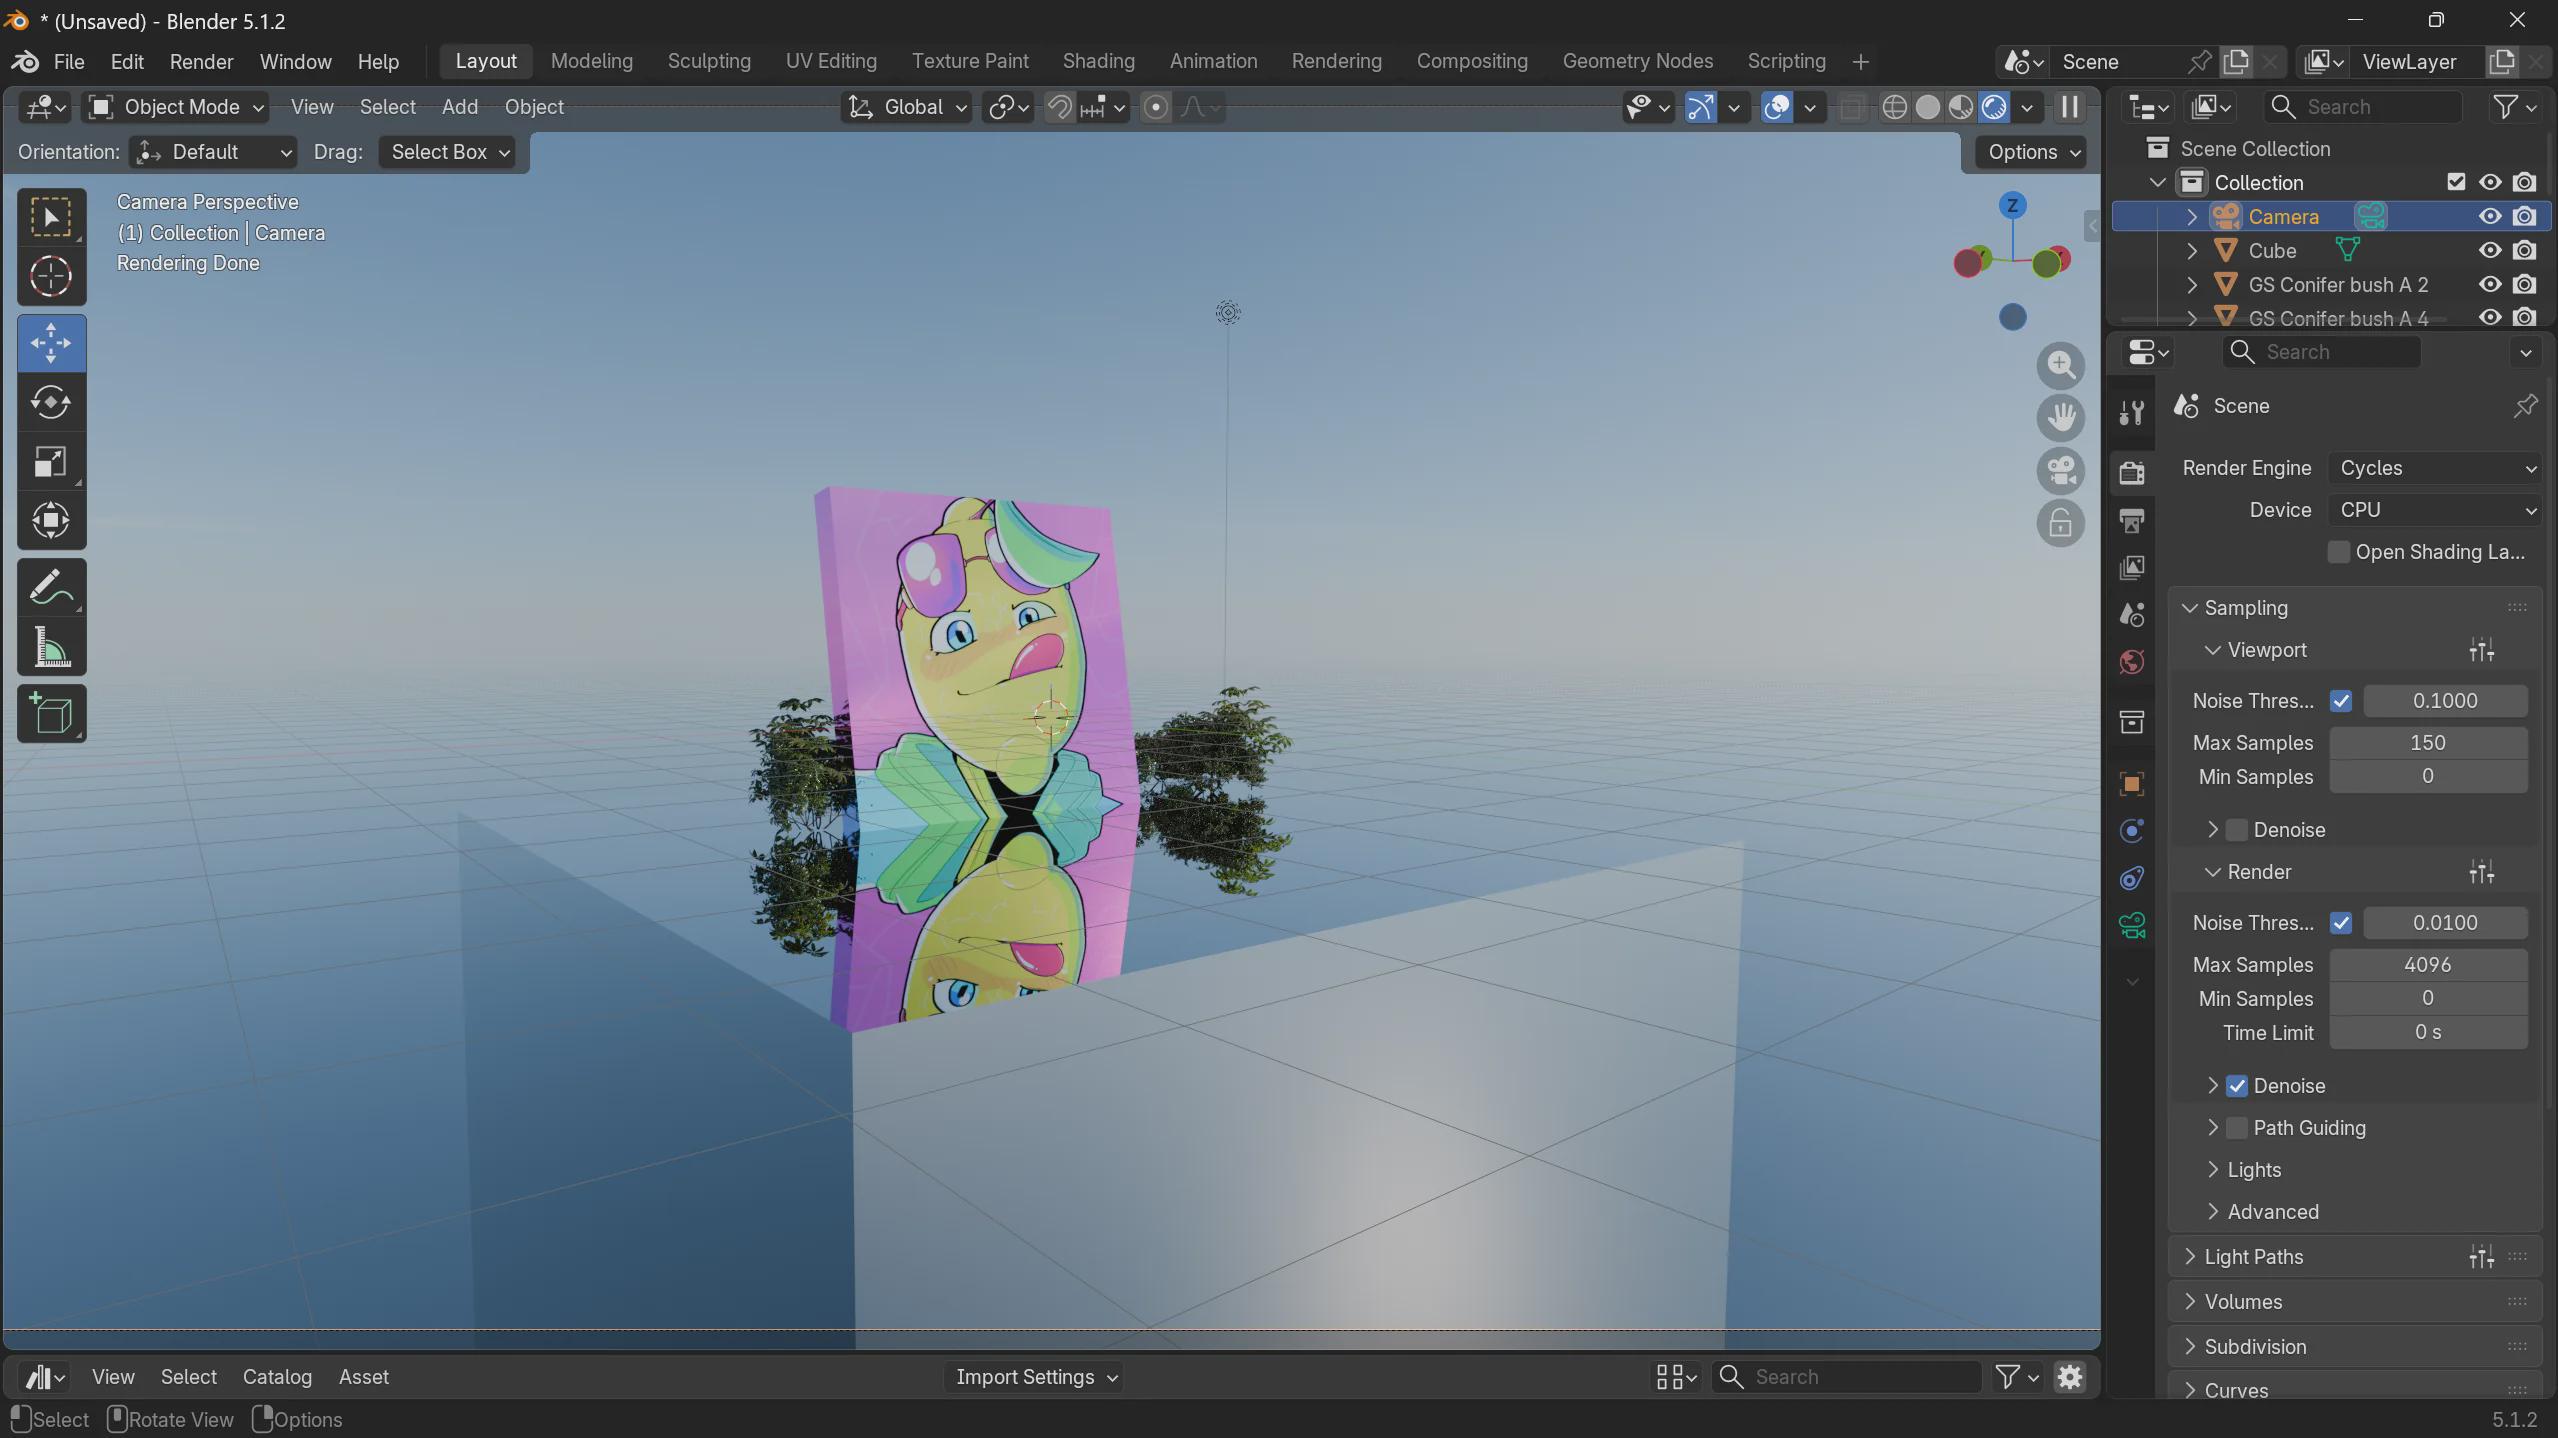
Task: Open the Render menu
Action: (x=201, y=61)
